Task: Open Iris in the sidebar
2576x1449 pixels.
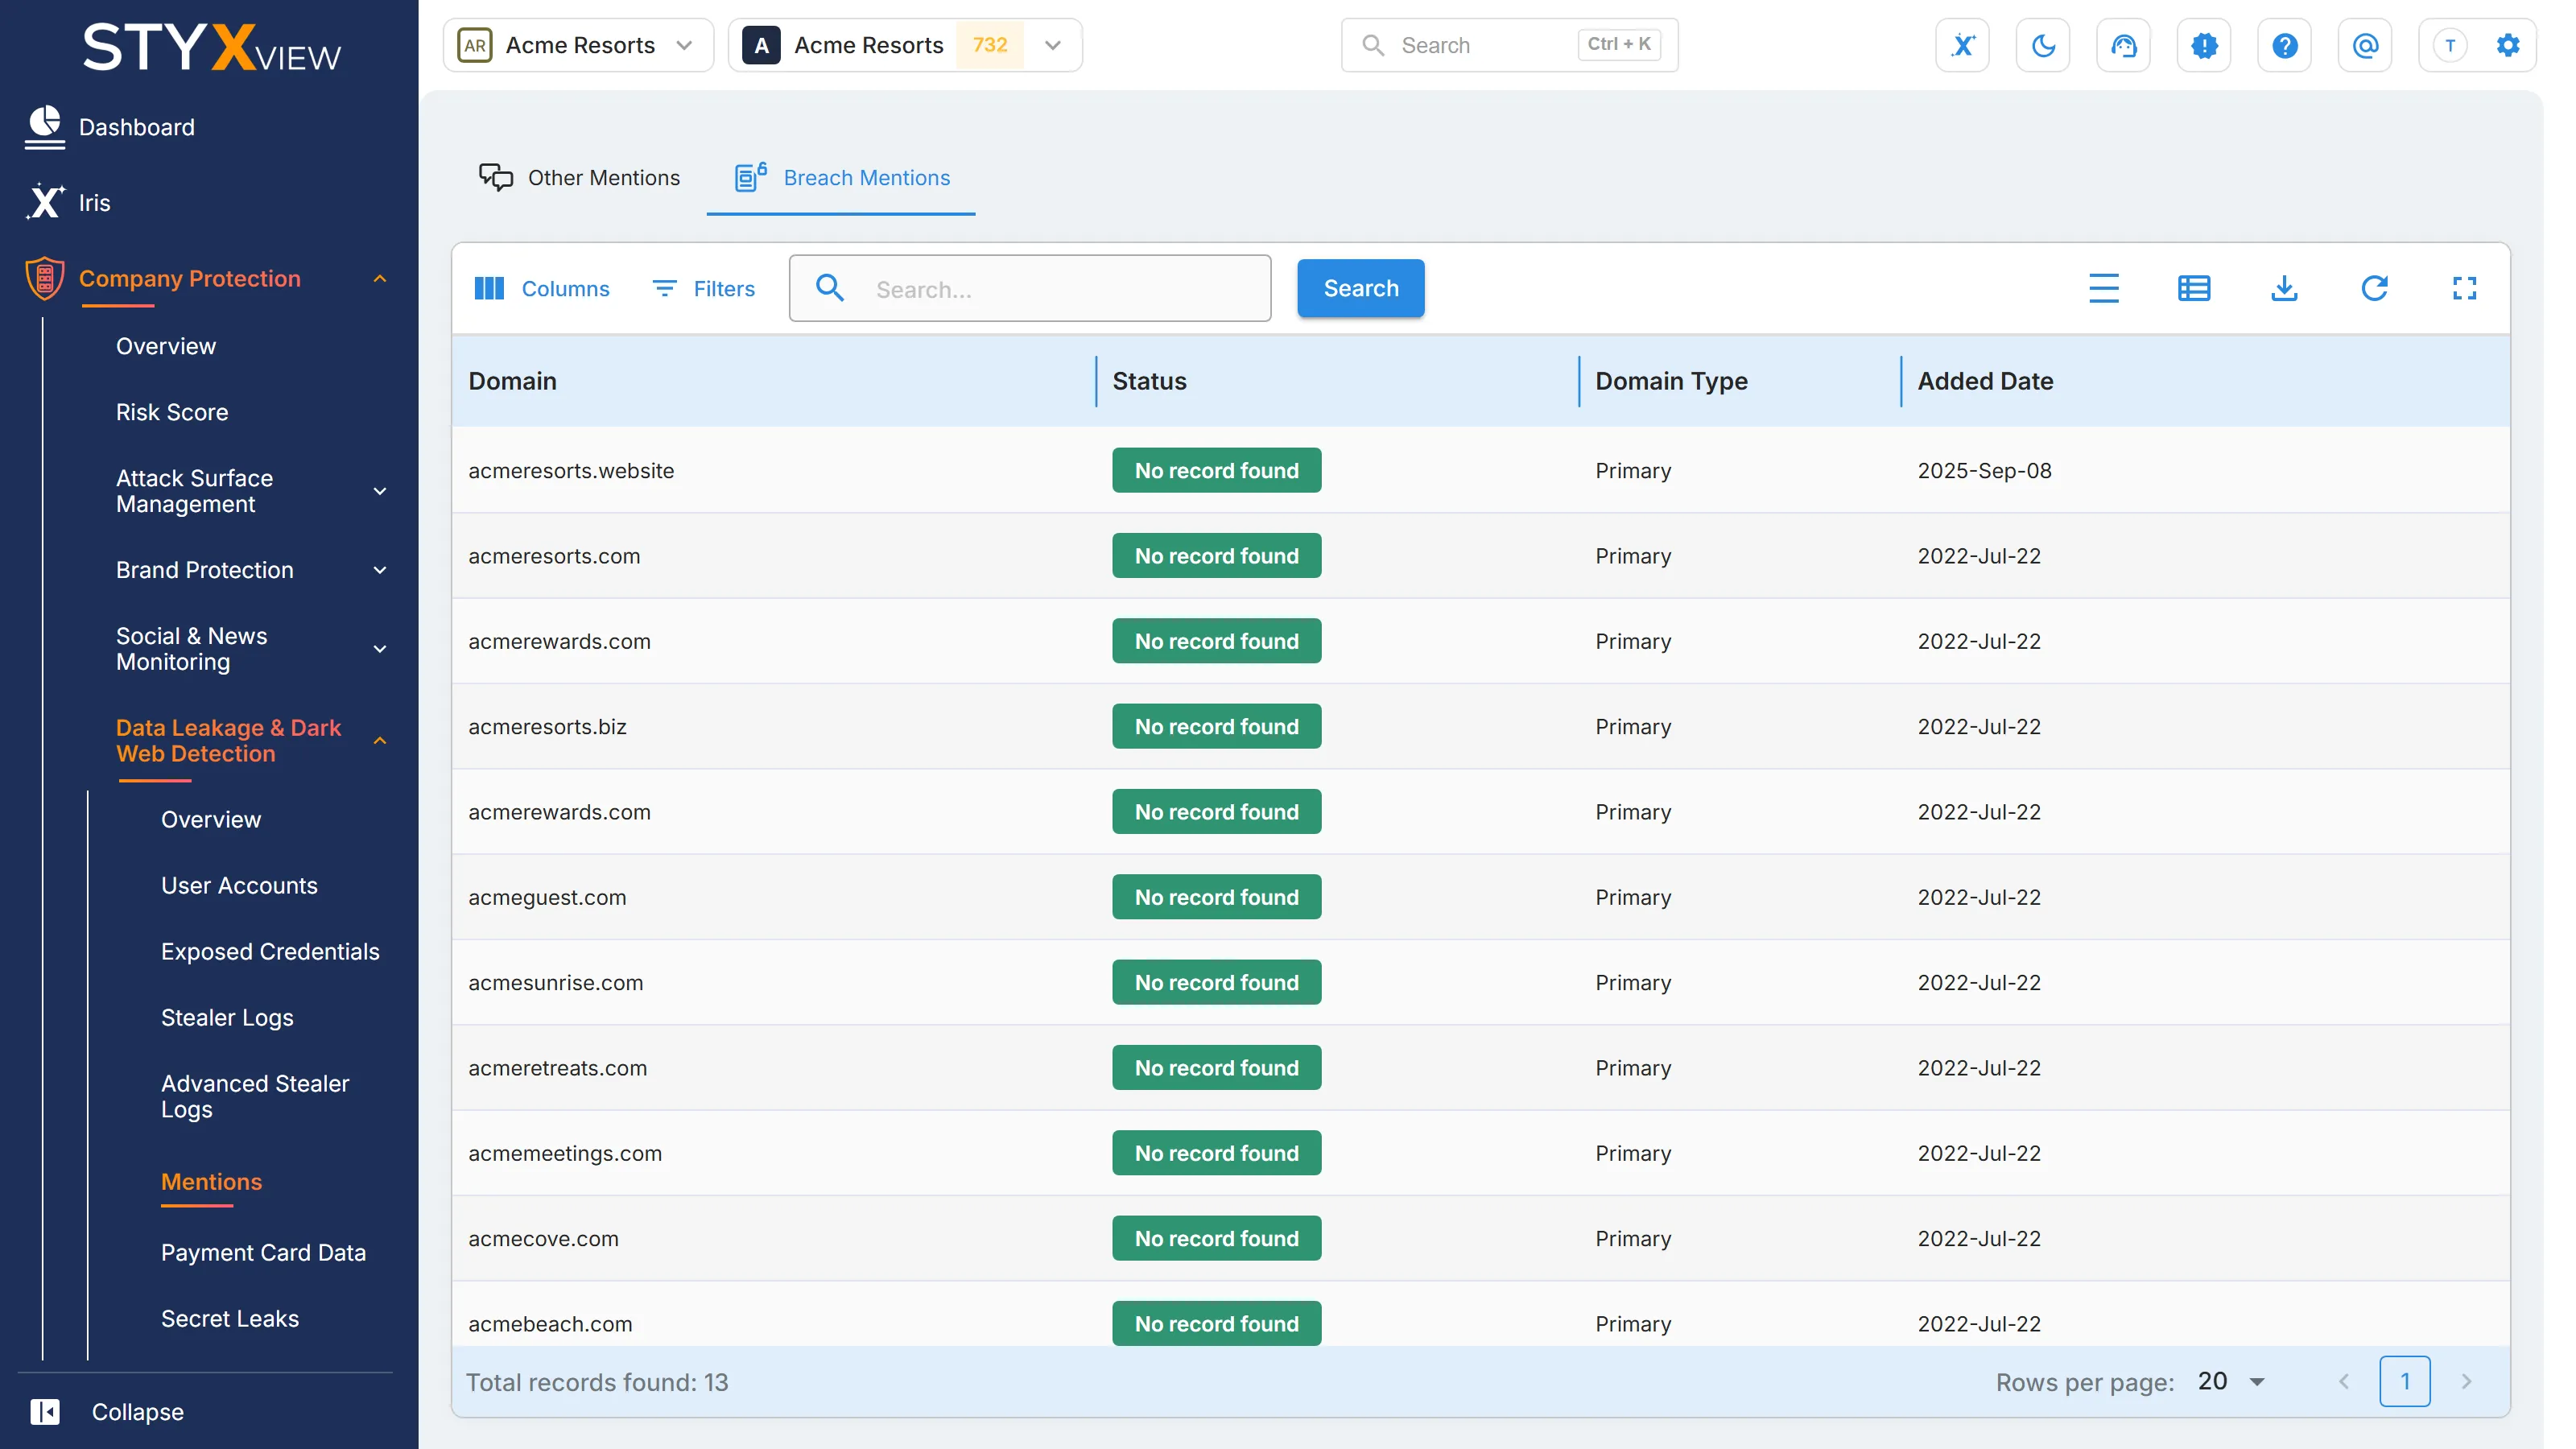Action: 68,202
